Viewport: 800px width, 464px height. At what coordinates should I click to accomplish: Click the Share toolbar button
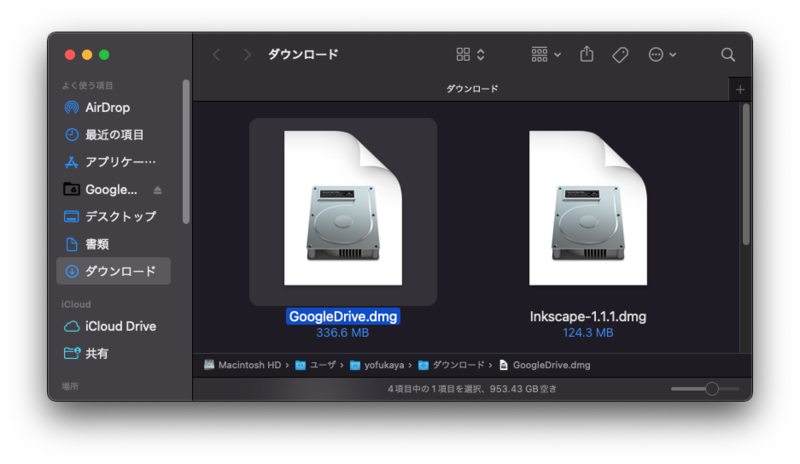[x=587, y=54]
